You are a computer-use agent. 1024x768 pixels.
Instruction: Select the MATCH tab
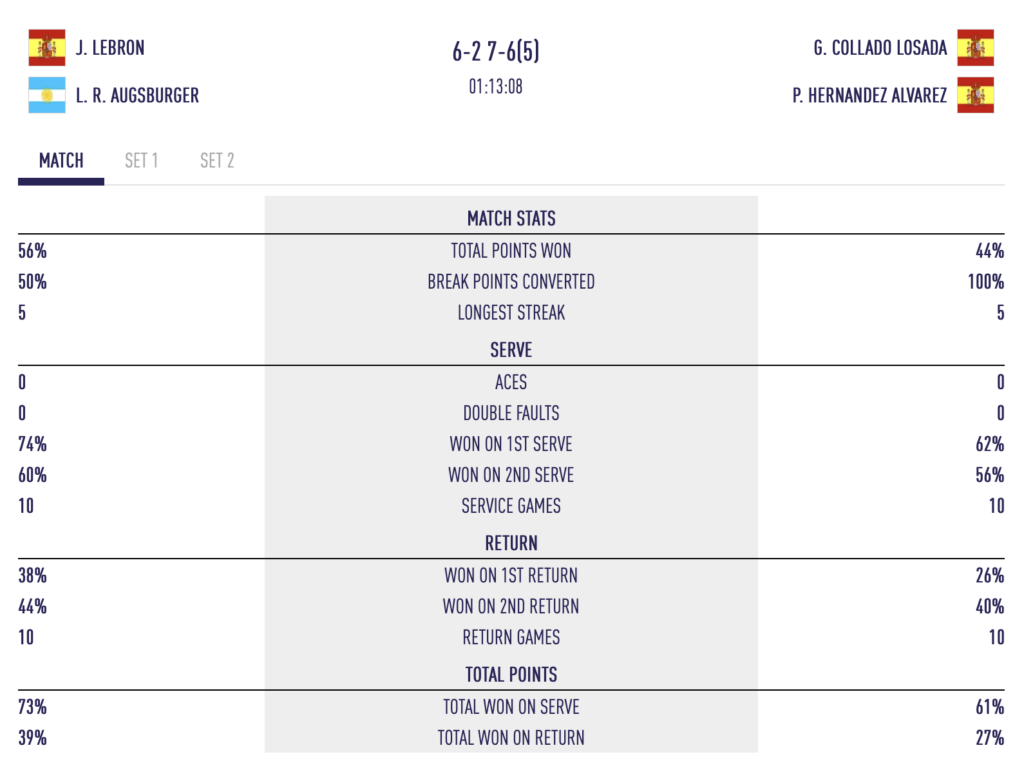(61, 160)
